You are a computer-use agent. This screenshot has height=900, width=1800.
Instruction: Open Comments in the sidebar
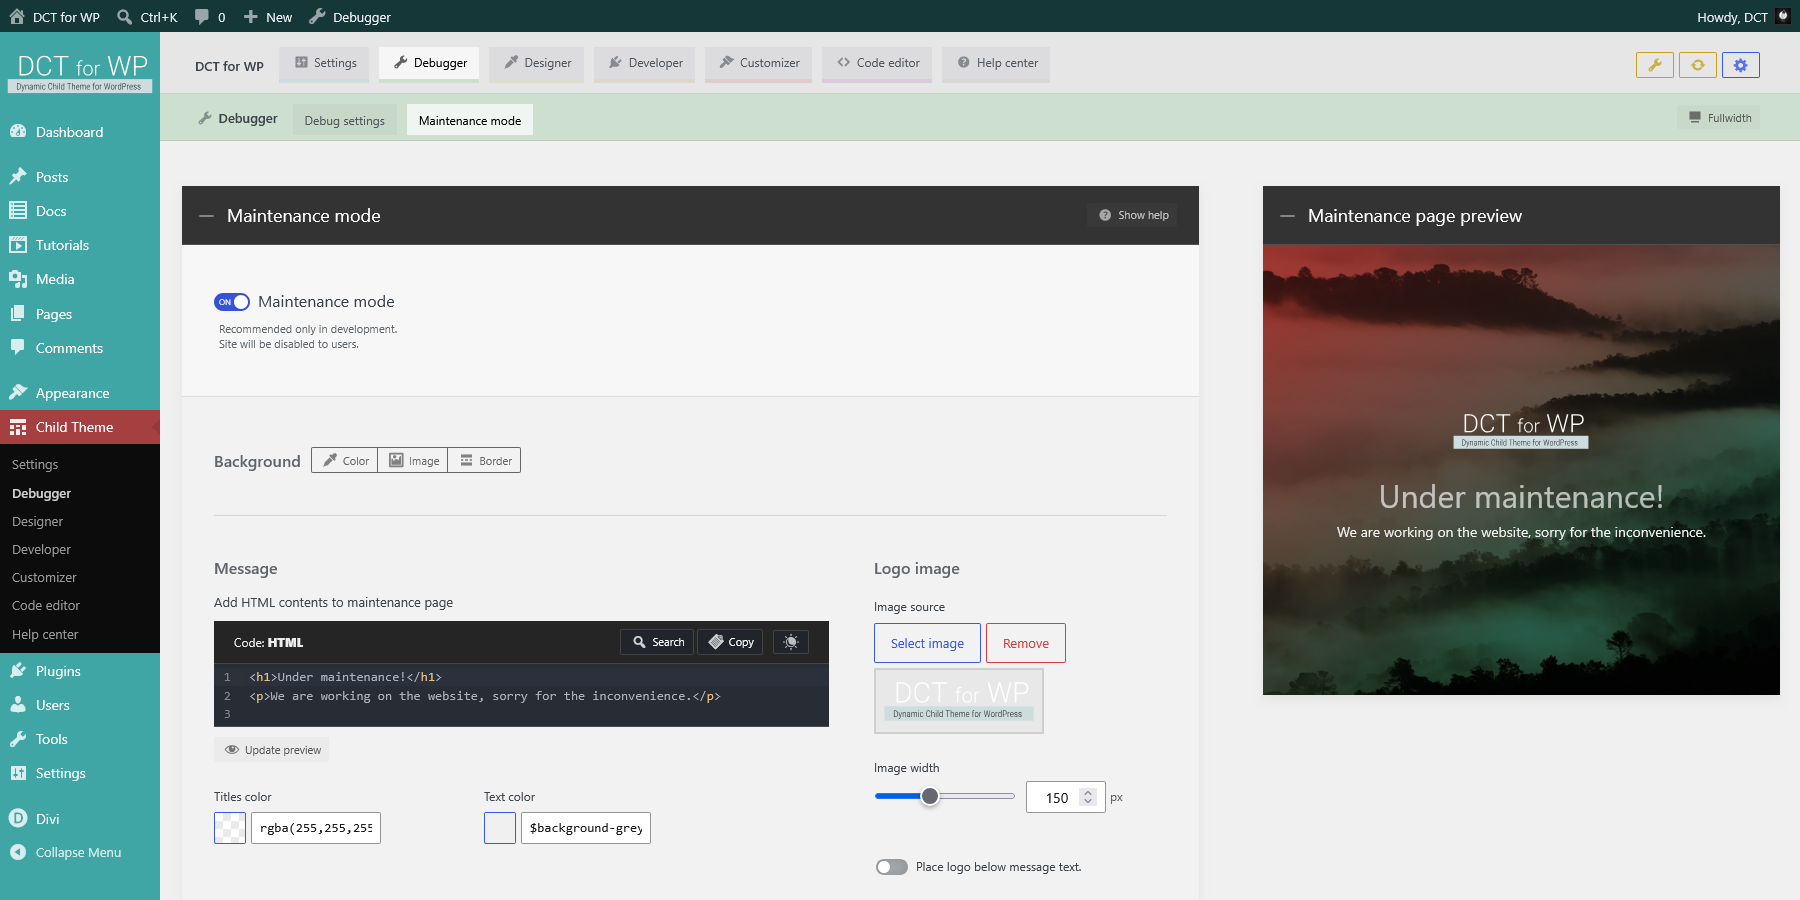(80, 348)
